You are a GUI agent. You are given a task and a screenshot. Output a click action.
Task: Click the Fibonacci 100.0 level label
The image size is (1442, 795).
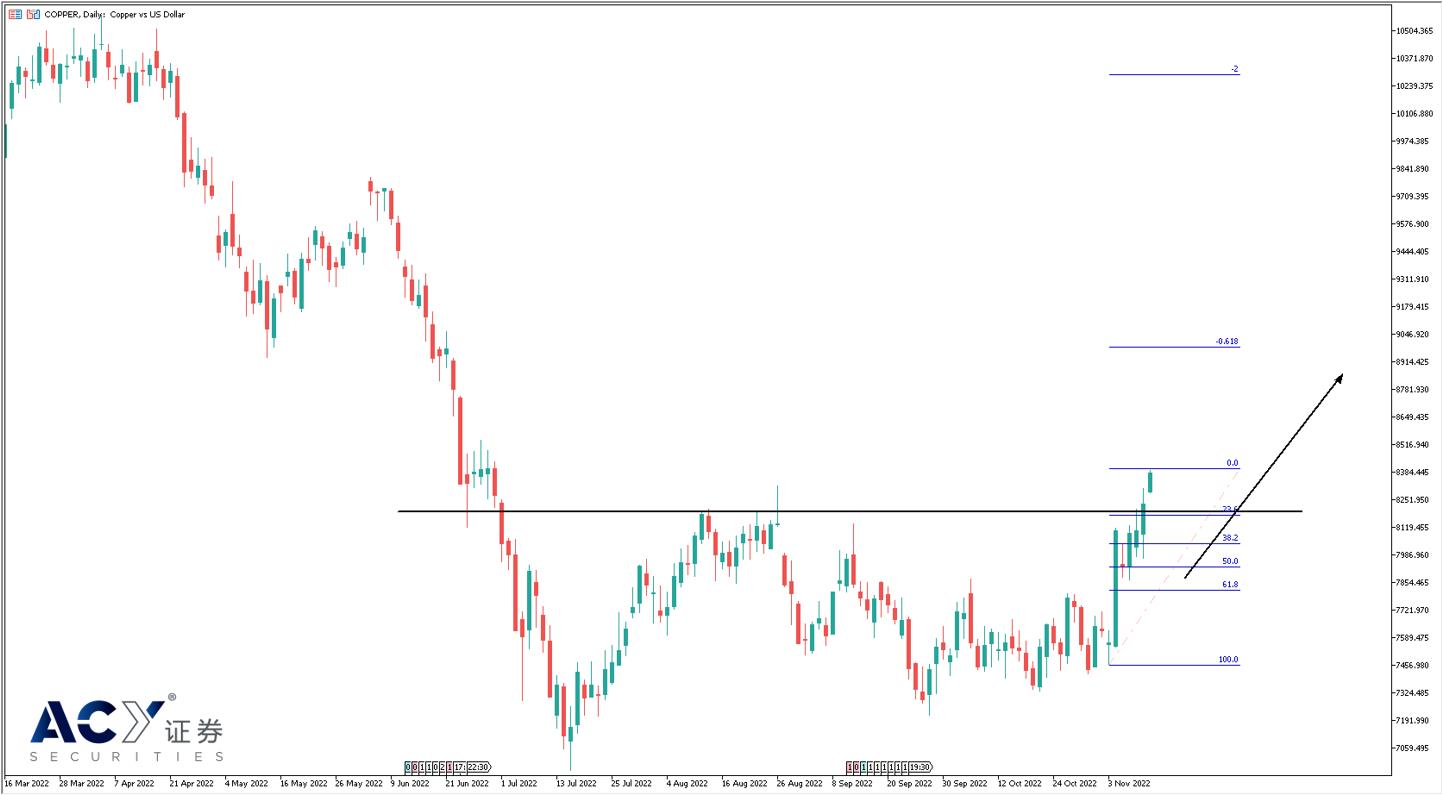[1228, 659]
